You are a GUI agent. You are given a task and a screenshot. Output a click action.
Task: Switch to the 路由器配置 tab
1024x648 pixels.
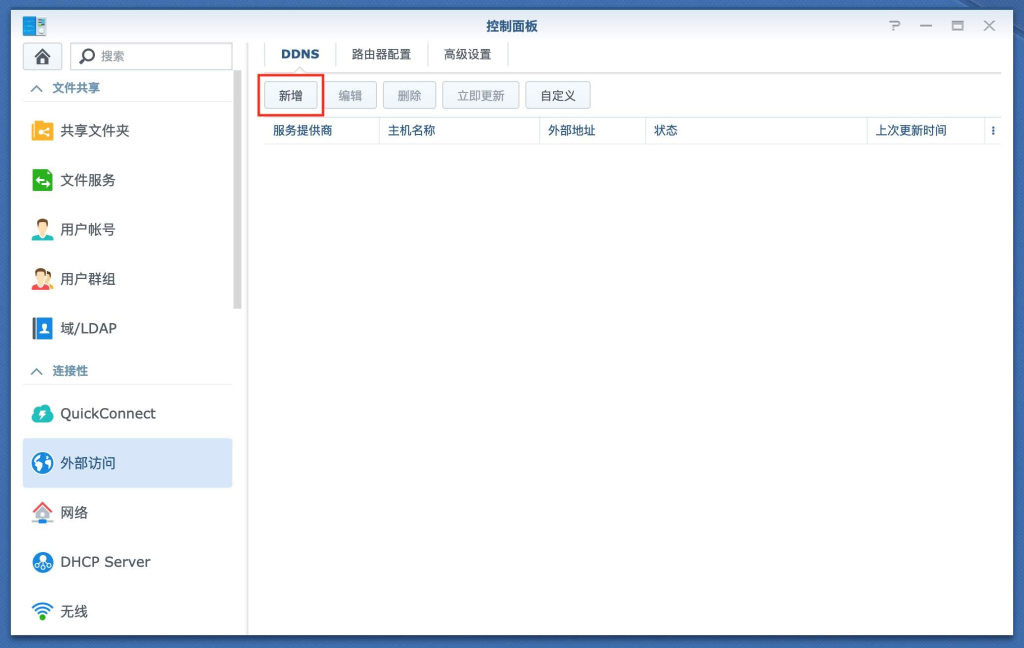381,54
